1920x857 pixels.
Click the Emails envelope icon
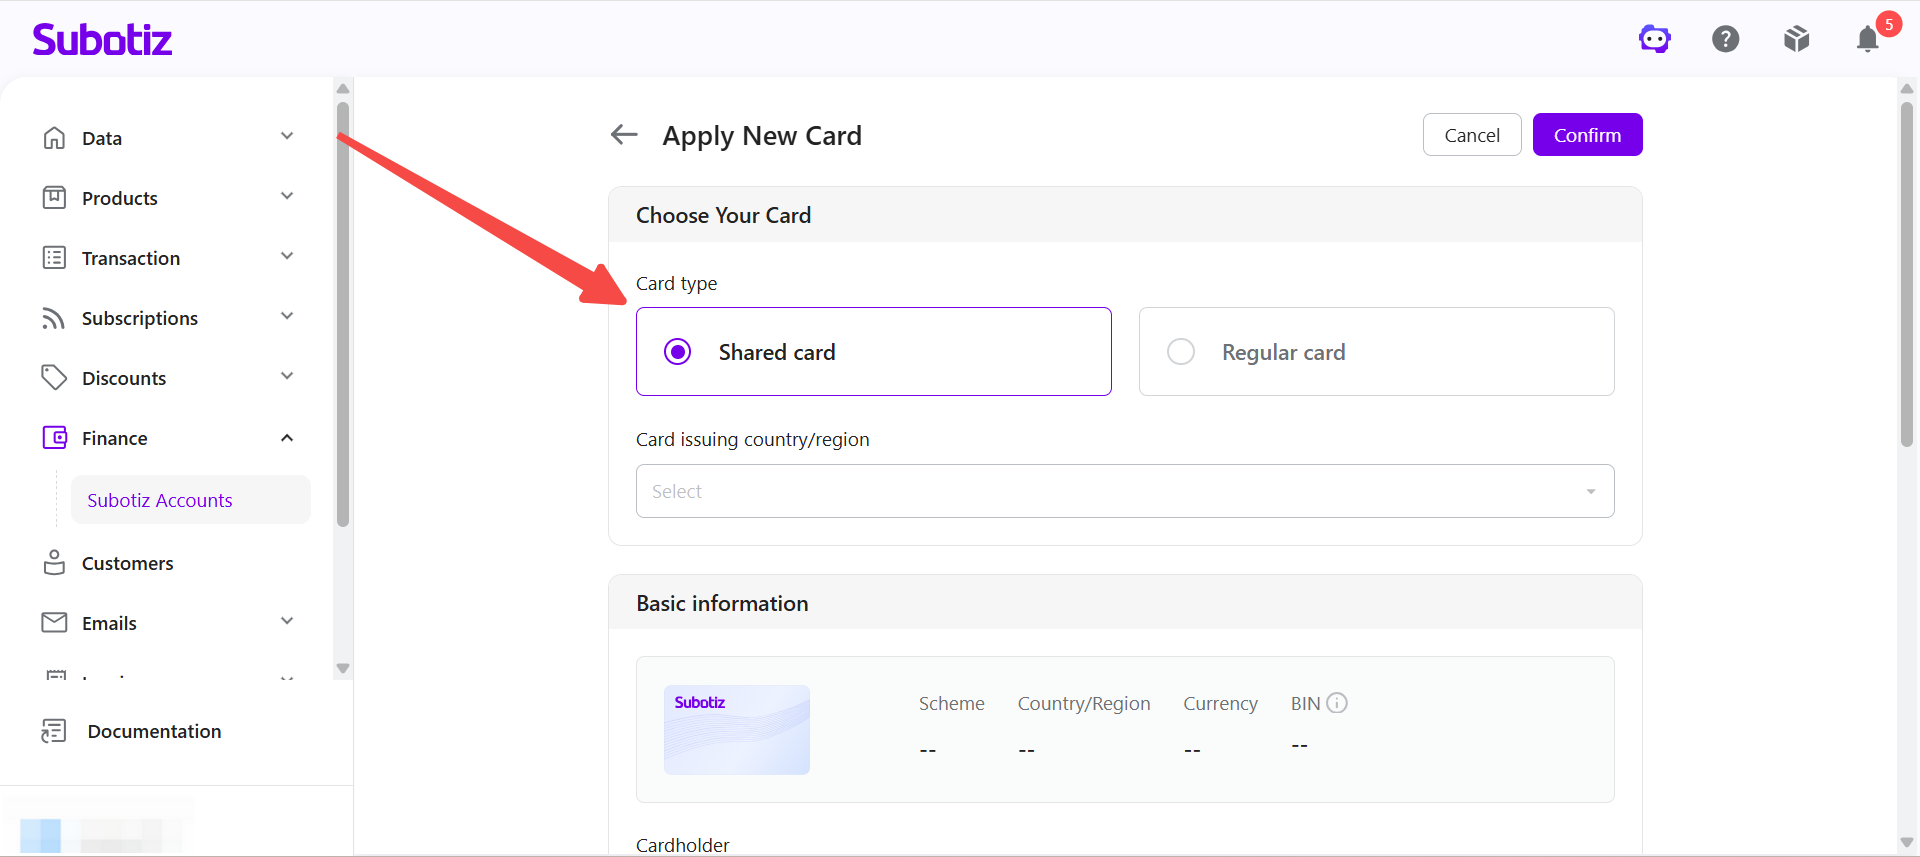click(x=54, y=623)
